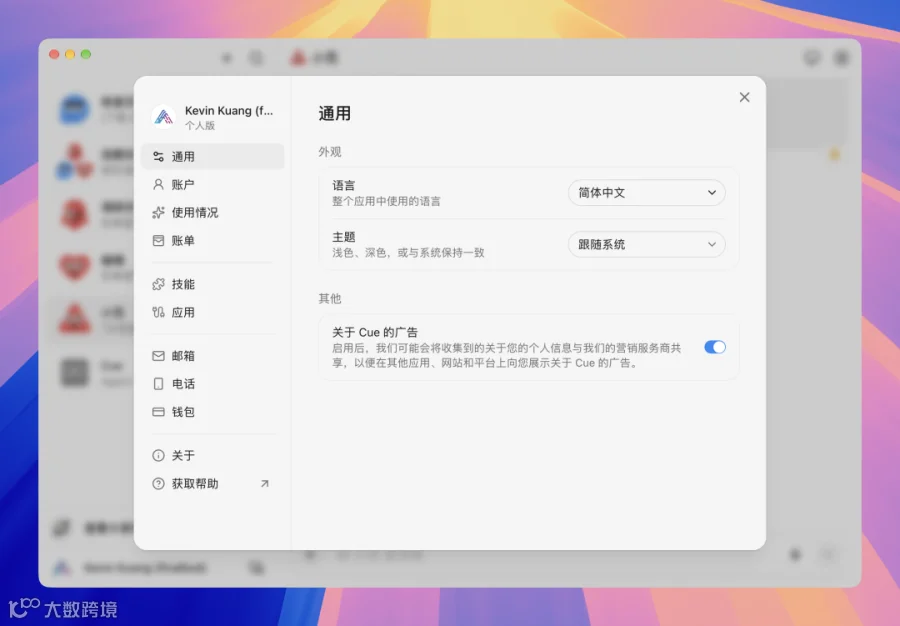Viewport: 900px width, 626px height.
Task: Open the 电话 phone section
Action: coord(212,384)
